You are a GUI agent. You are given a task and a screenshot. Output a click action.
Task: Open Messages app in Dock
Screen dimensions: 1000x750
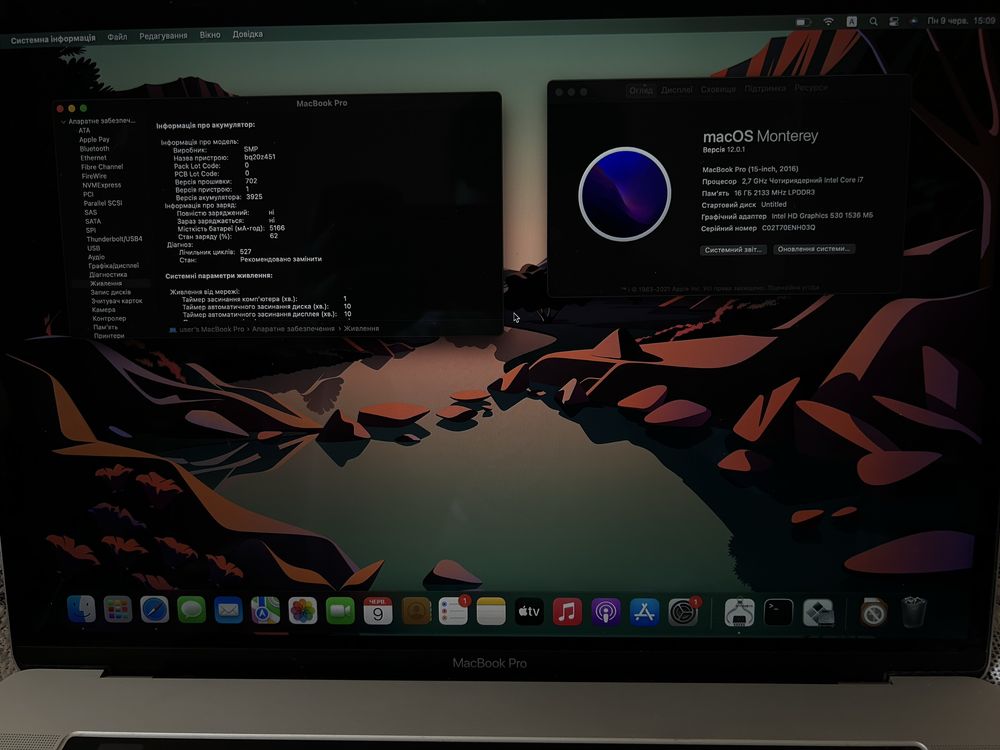[x=191, y=610]
